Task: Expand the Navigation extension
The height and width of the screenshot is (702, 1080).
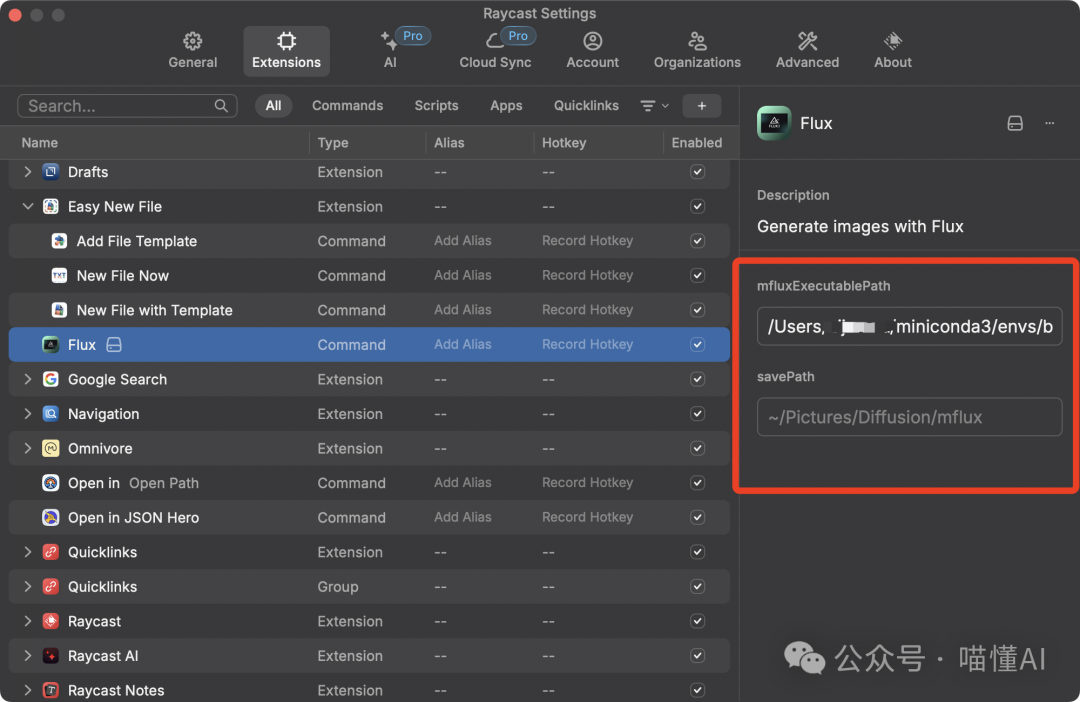Action: pos(28,413)
